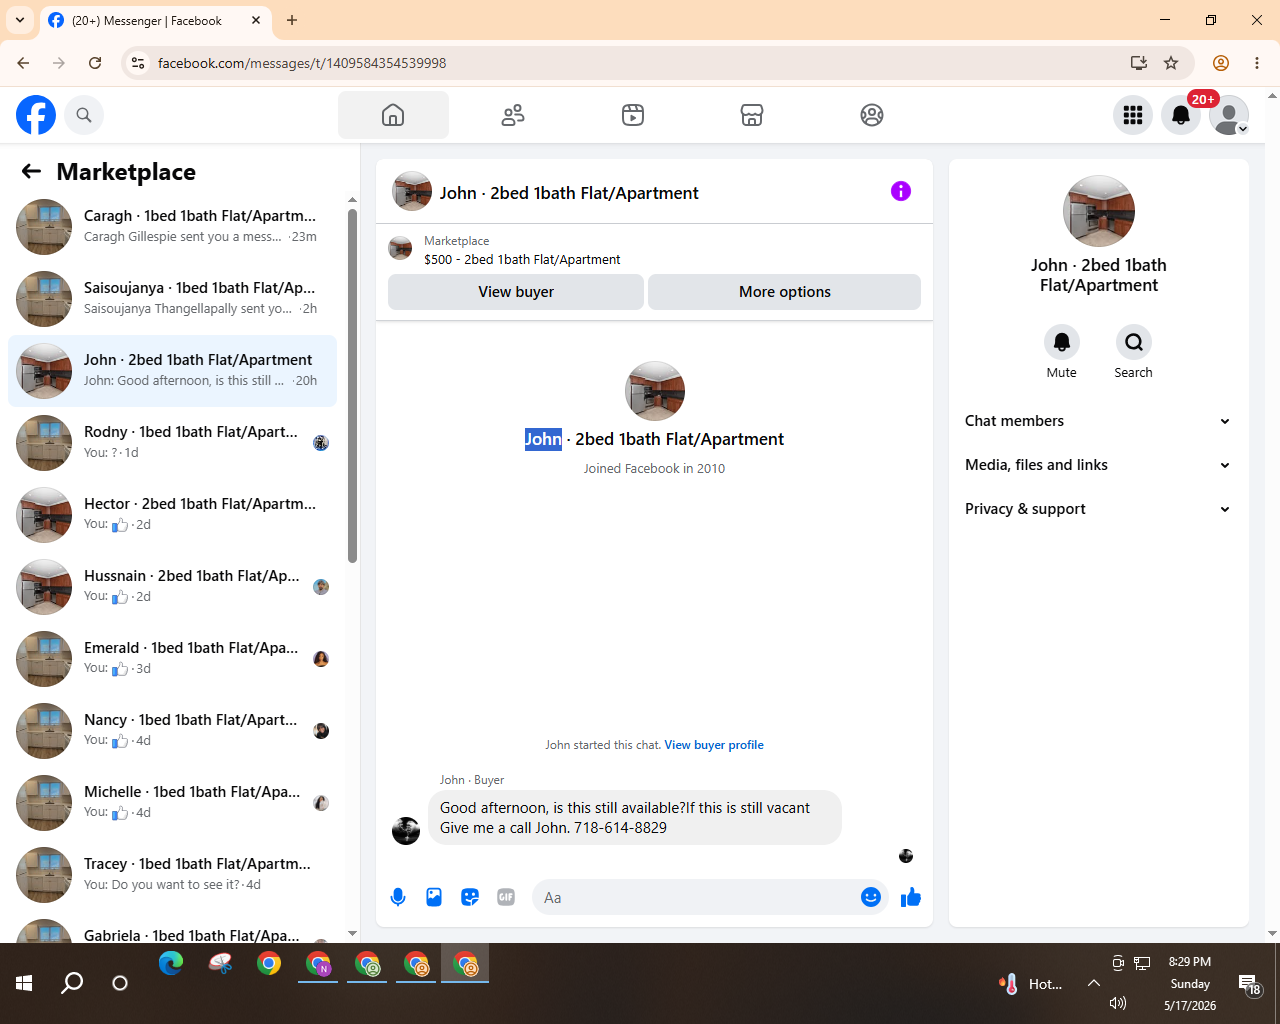Attach a photo file to the message
The image size is (1280, 1024).
tap(434, 897)
